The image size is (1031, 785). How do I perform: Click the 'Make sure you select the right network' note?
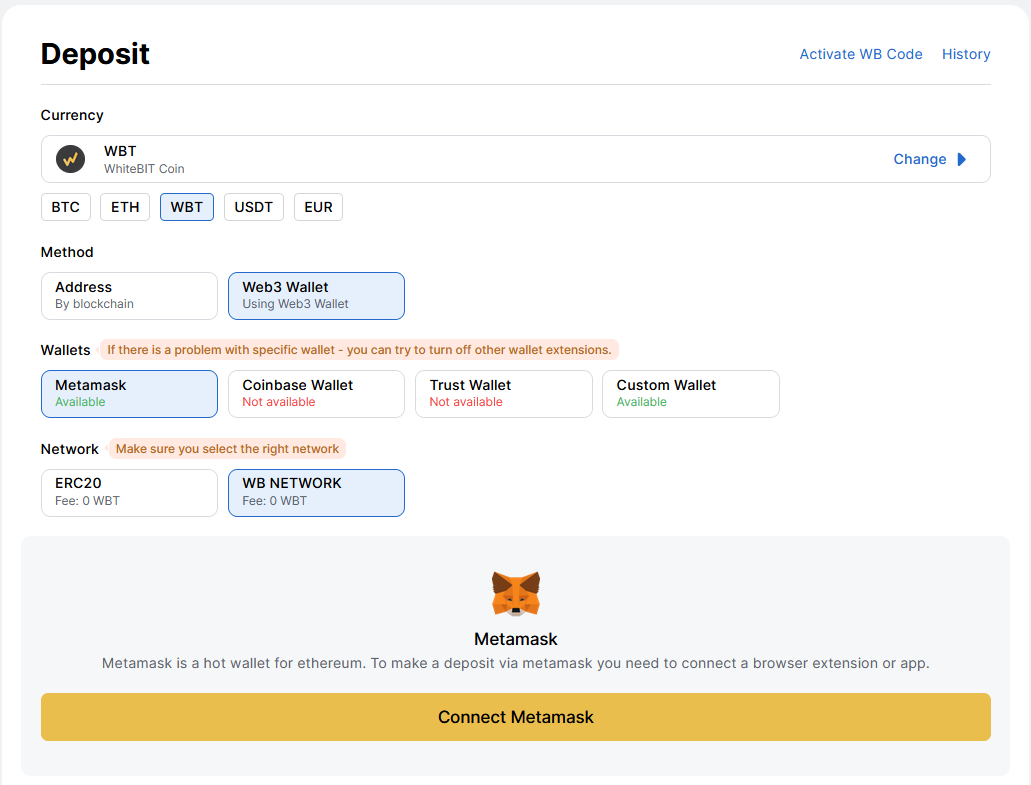[227, 449]
